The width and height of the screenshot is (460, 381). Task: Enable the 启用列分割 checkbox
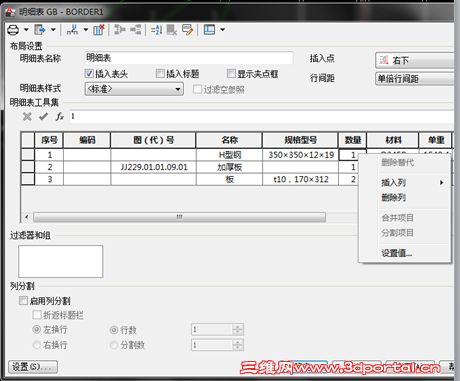click(x=23, y=301)
